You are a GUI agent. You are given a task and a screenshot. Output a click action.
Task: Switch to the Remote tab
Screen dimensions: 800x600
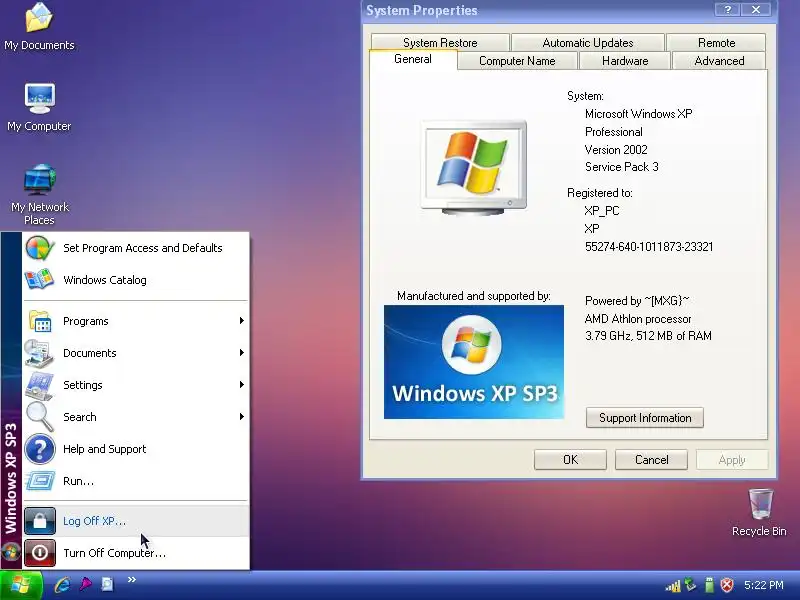pyautogui.click(x=716, y=43)
